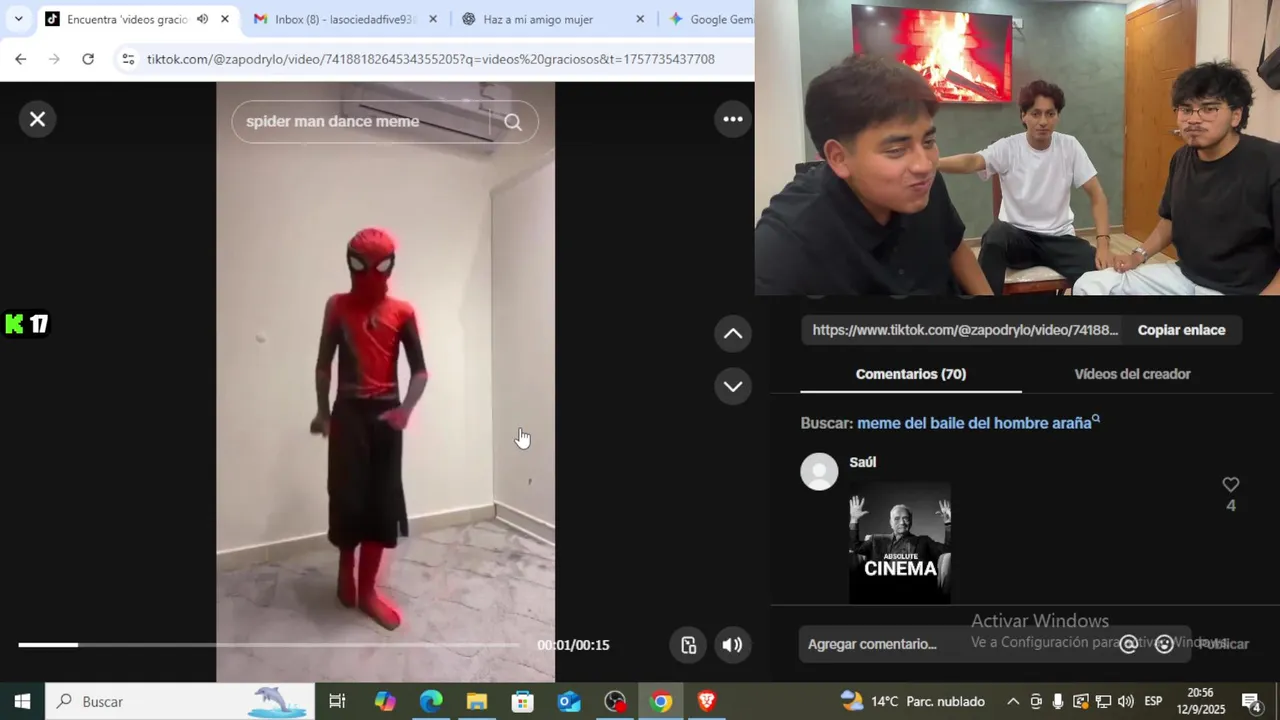Reload the TikTok page
Image resolution: width=1280 pixels, height=720 pixels.
coord(88,59)
